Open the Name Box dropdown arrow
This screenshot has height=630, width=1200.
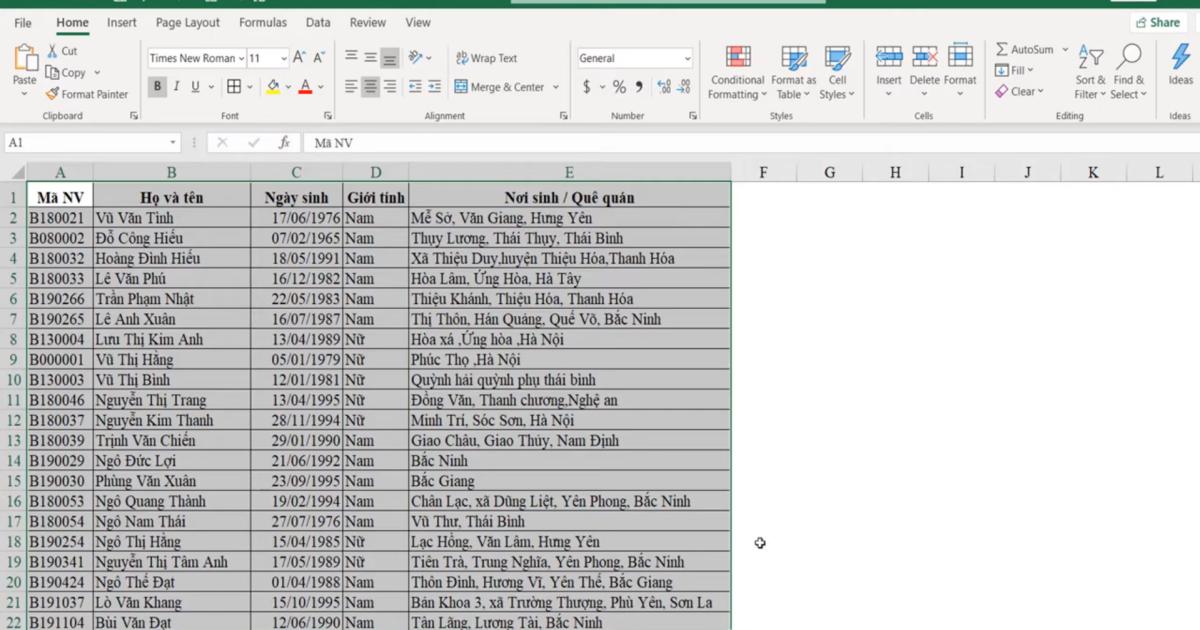click(x=173, y=143)
